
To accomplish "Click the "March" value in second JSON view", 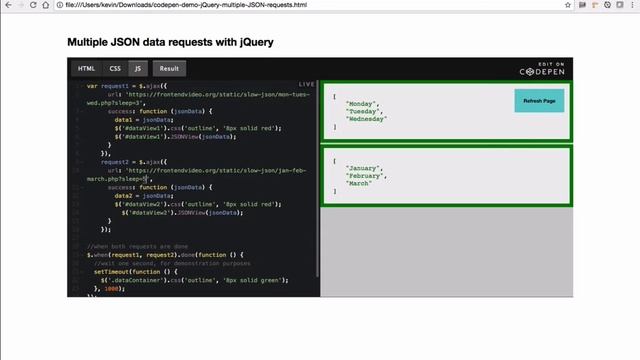I will coord(359,183).
